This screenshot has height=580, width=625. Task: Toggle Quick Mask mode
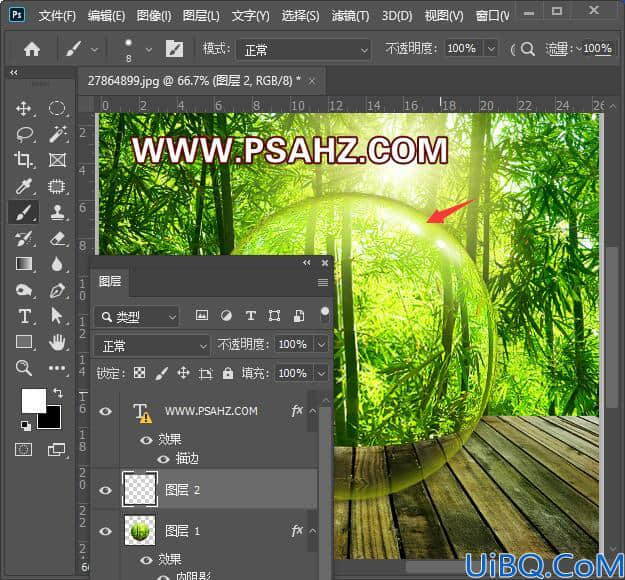pos(24,450)
